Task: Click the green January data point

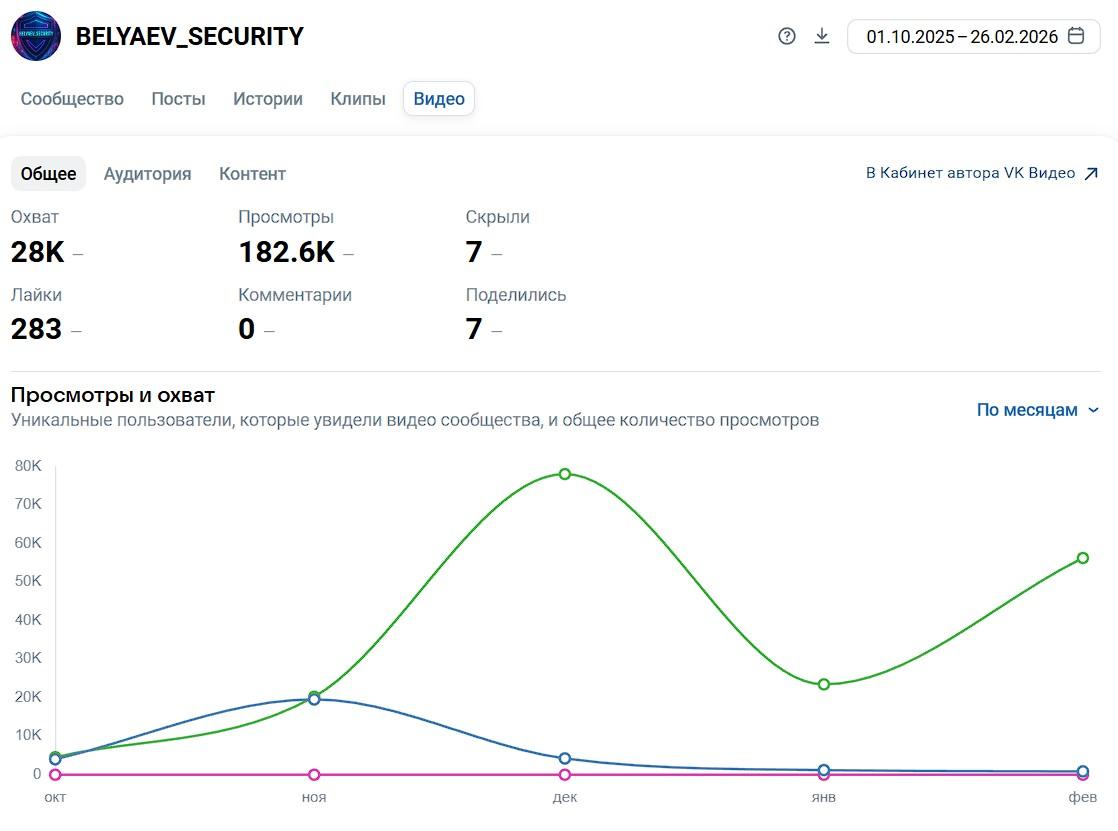Action: [824, 684]
